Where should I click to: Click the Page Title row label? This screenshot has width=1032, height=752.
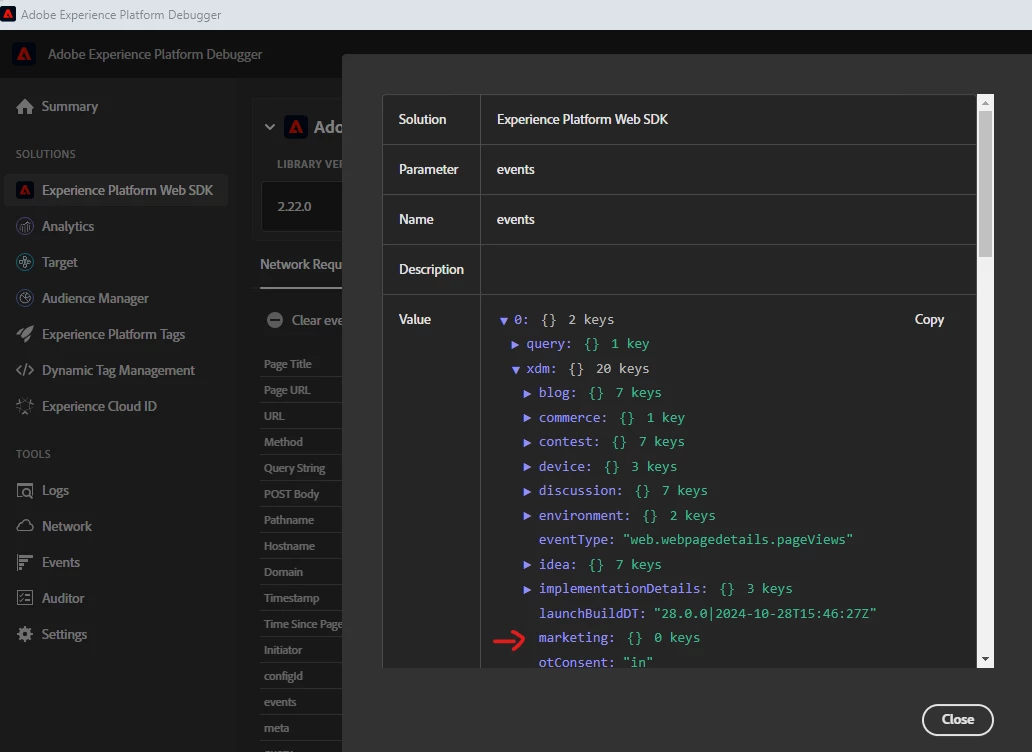tap(288, 364)
